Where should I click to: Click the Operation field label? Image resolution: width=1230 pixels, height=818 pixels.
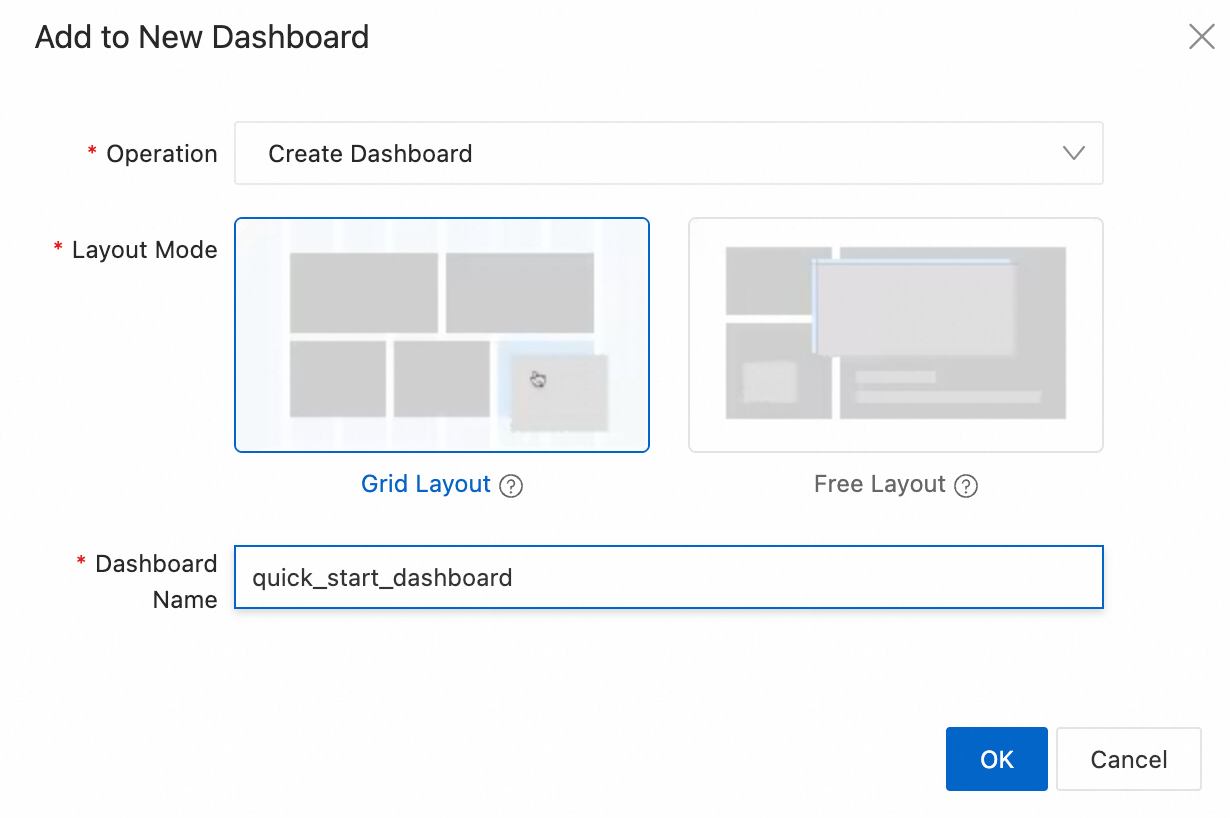tap(162, 154)
